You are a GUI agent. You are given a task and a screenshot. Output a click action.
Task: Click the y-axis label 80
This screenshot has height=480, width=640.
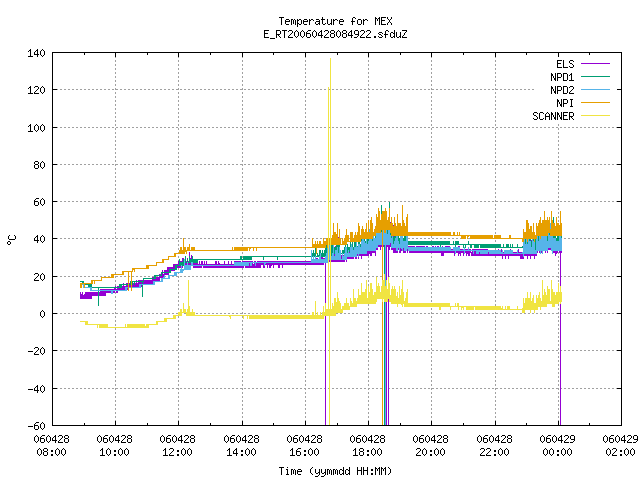[x=39, y=165]
